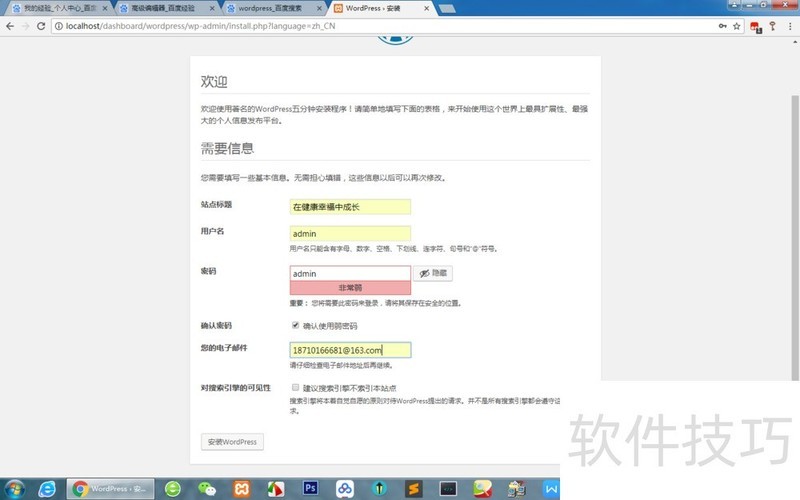The height and width of the screenshot is (500, 800).
Task: Open a new tab via the tab button
Action: pos(446,9)
